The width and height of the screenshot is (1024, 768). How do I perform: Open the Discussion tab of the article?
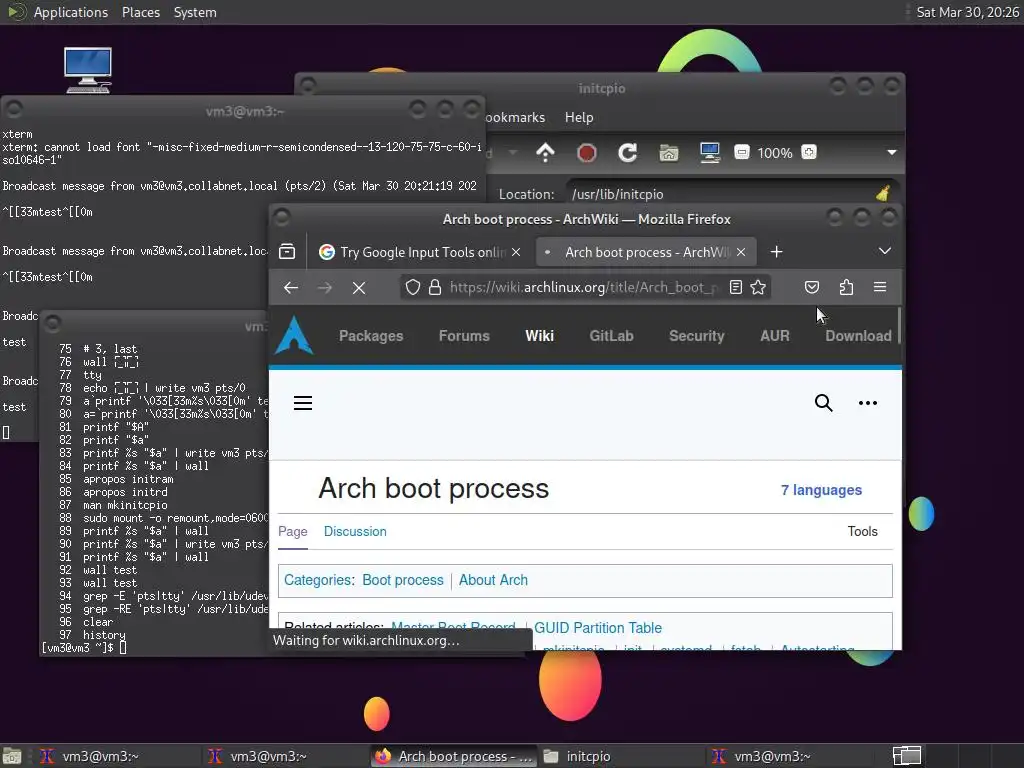(355, 532)
